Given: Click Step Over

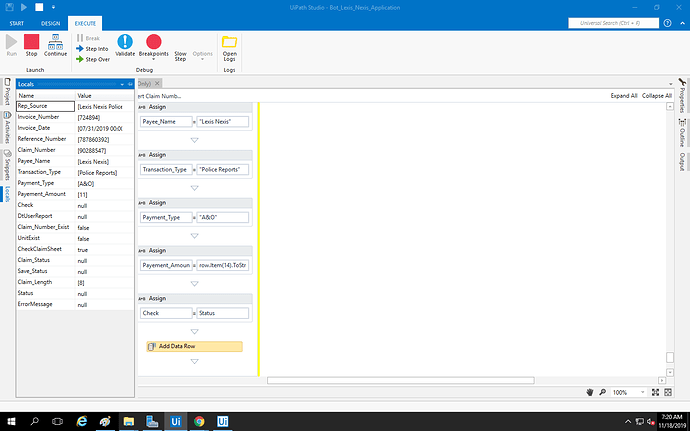Looking at the screenshot, I should click(x=93, y=59).
